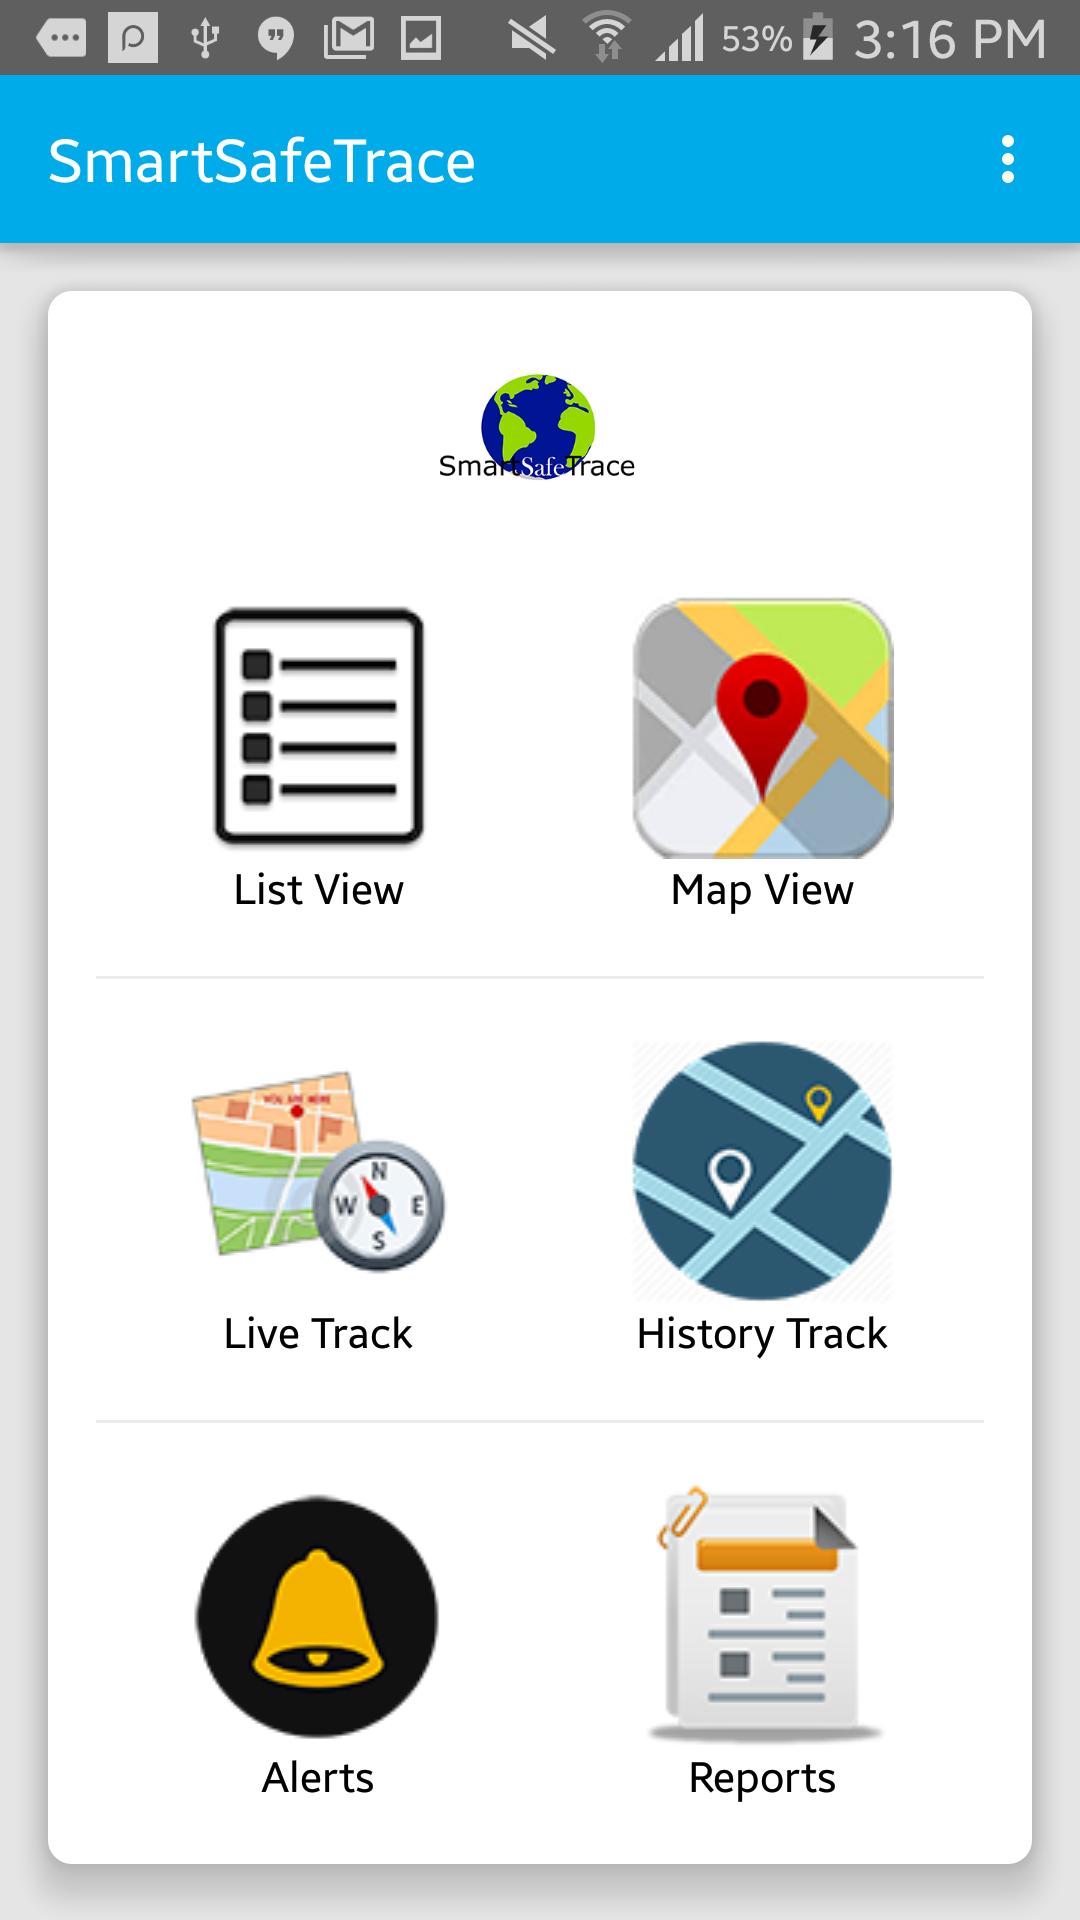Viewport: 1080px width, 1920px height.
Task: Tap the Wi-Fi status icon
Action: (x=606, y=38)
